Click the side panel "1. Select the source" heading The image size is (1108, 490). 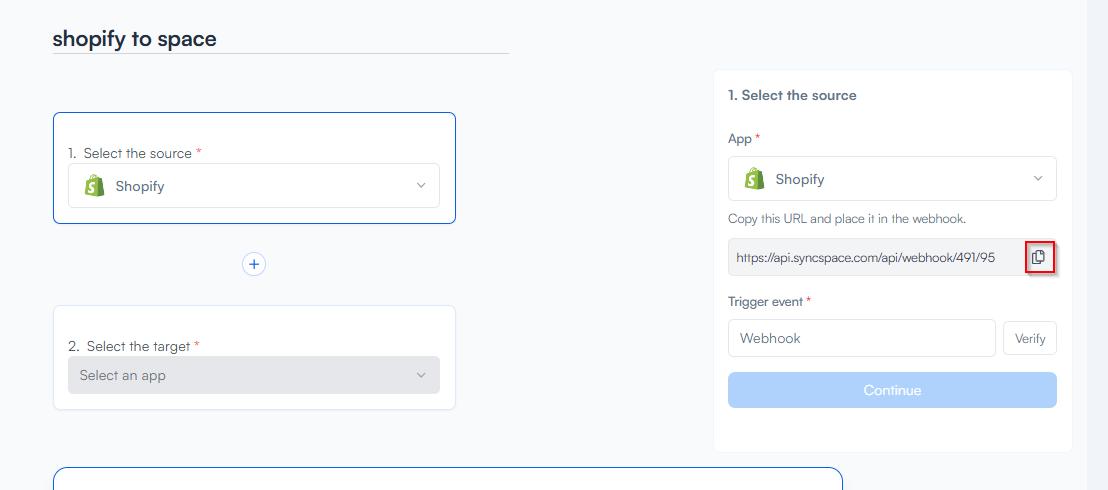click(x=792, y=95)
